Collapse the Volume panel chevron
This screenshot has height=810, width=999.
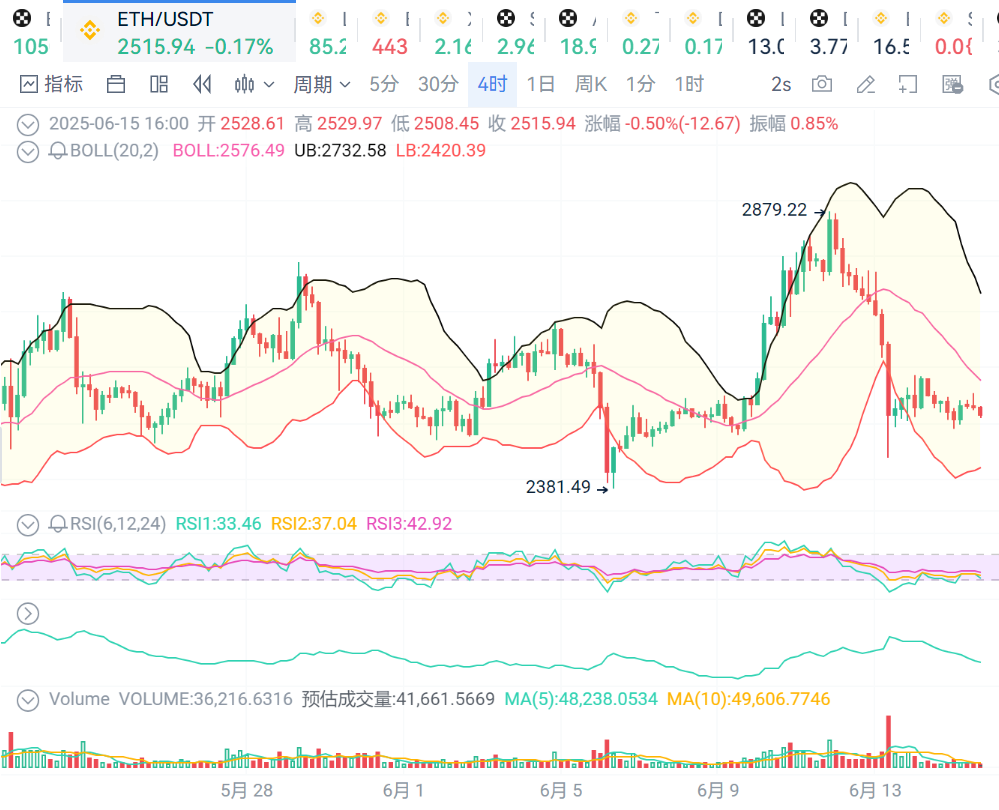click(27, 700)
